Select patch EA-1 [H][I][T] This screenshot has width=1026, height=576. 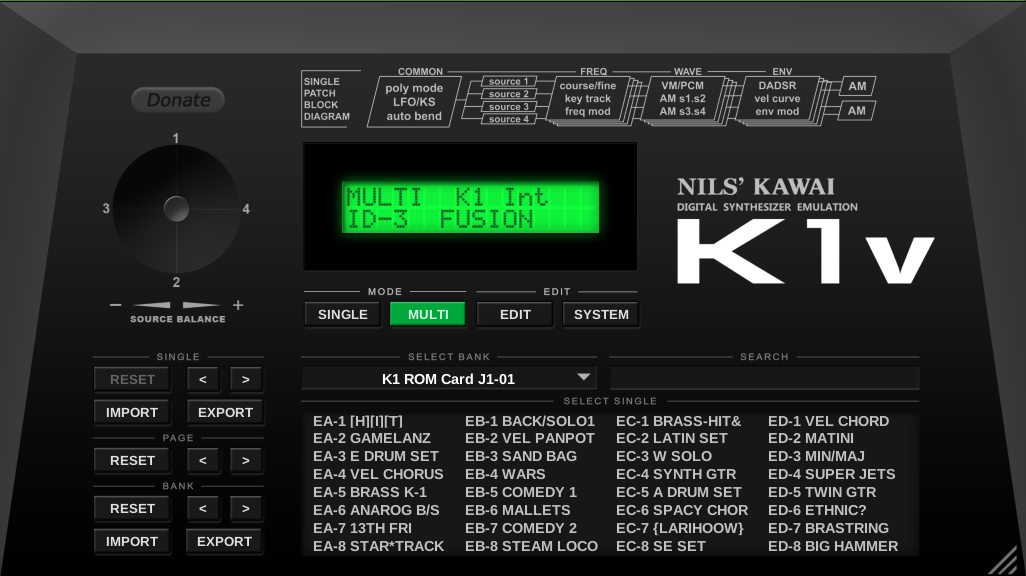click(358, 421)
